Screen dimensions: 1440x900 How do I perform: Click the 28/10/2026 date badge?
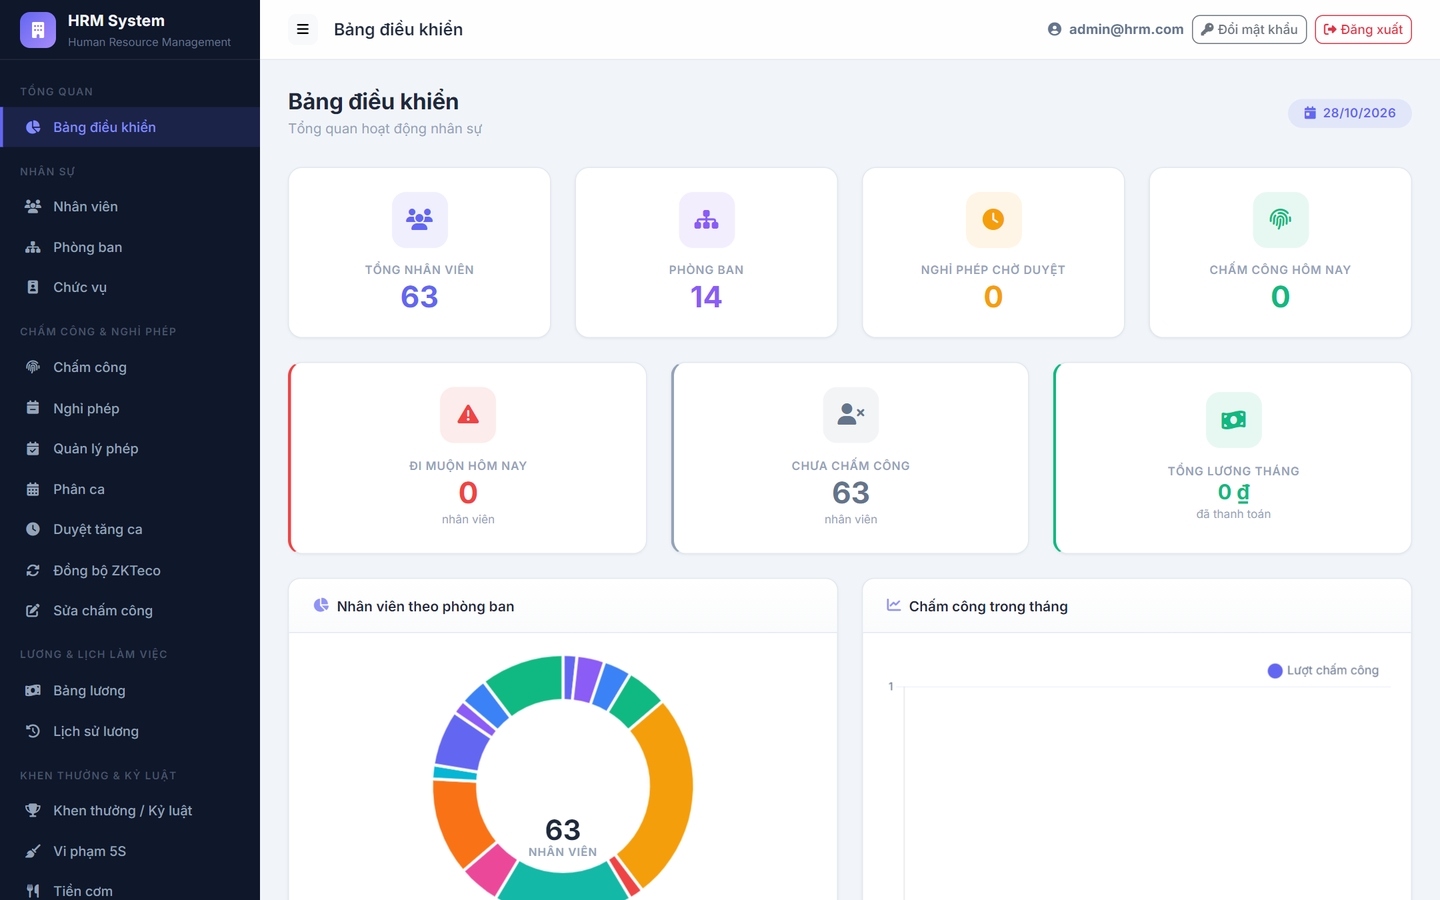[1350, 113]
